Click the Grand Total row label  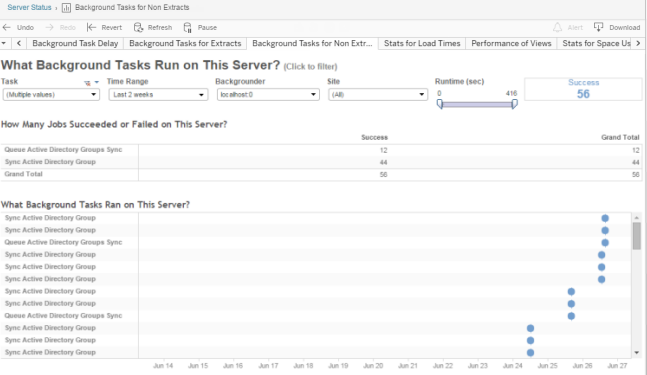tap(24, 174)
